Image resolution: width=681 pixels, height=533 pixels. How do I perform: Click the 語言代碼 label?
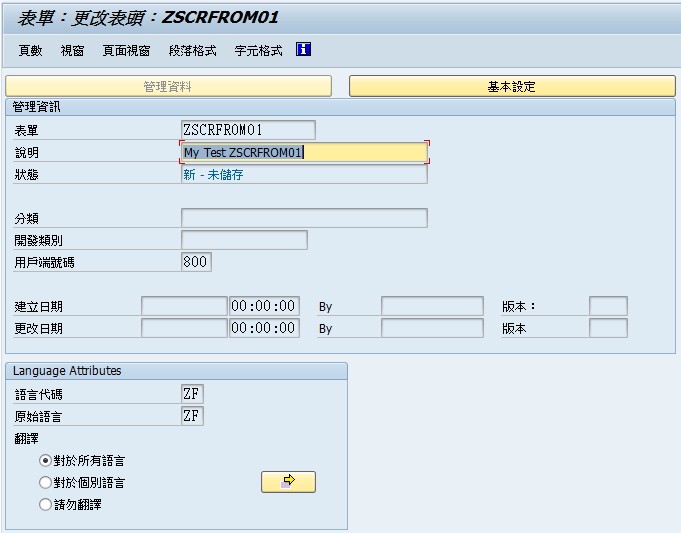(38, 394)
